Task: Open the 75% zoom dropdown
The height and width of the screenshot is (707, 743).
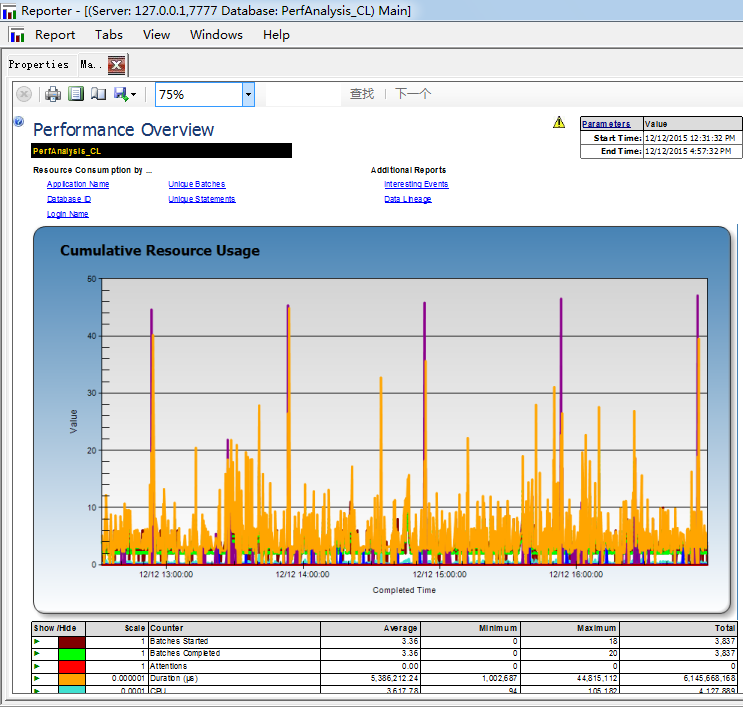Action: (248, 94)
